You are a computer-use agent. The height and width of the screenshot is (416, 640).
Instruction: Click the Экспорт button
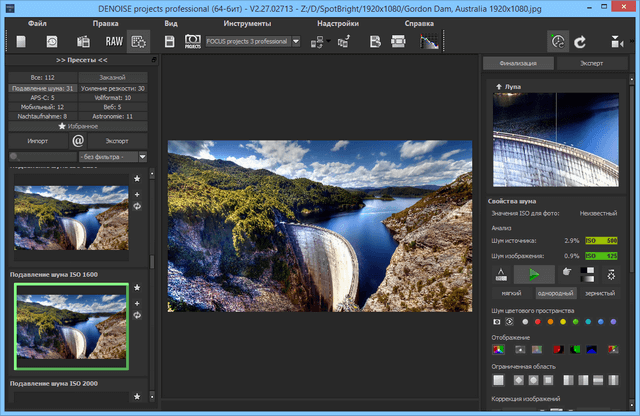117,141
